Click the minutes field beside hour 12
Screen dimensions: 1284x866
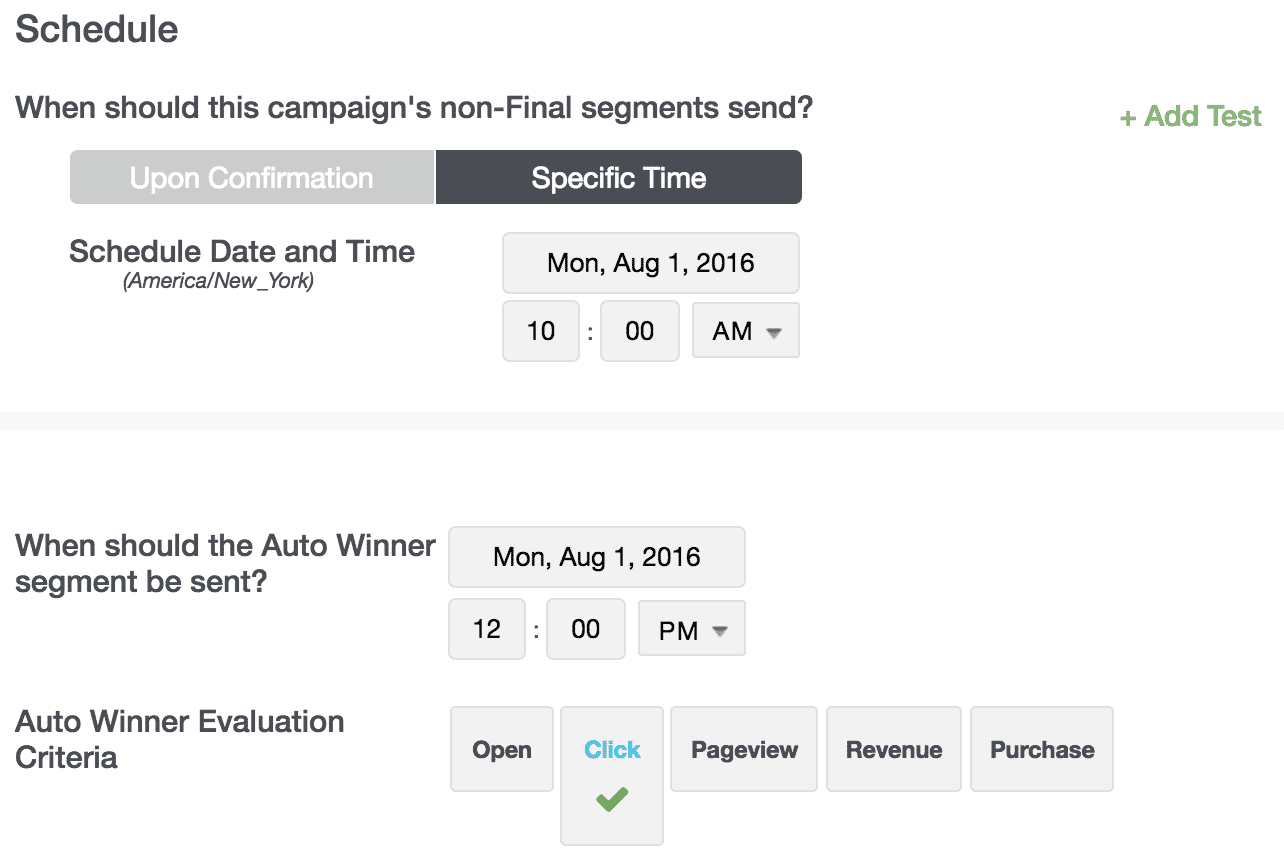pyautogui.click(x=585, y=629)
